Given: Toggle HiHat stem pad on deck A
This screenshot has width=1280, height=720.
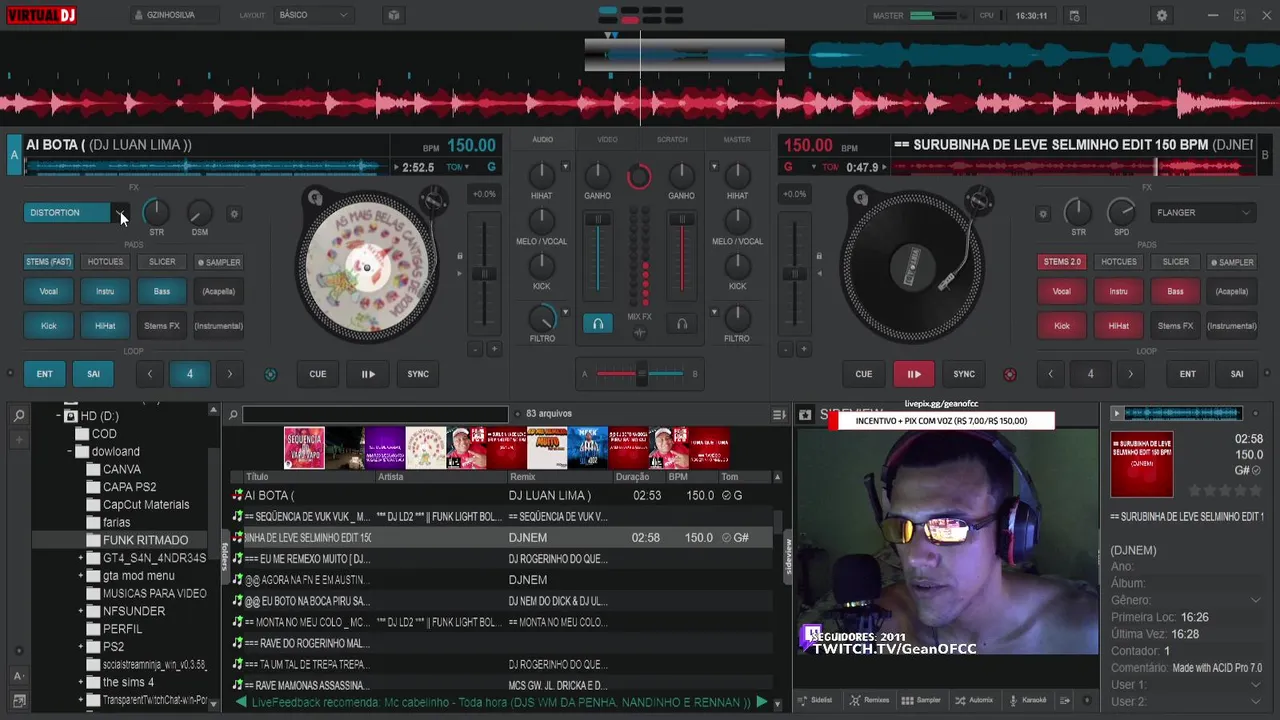Looking at the screenshot, I should [105, 325].
